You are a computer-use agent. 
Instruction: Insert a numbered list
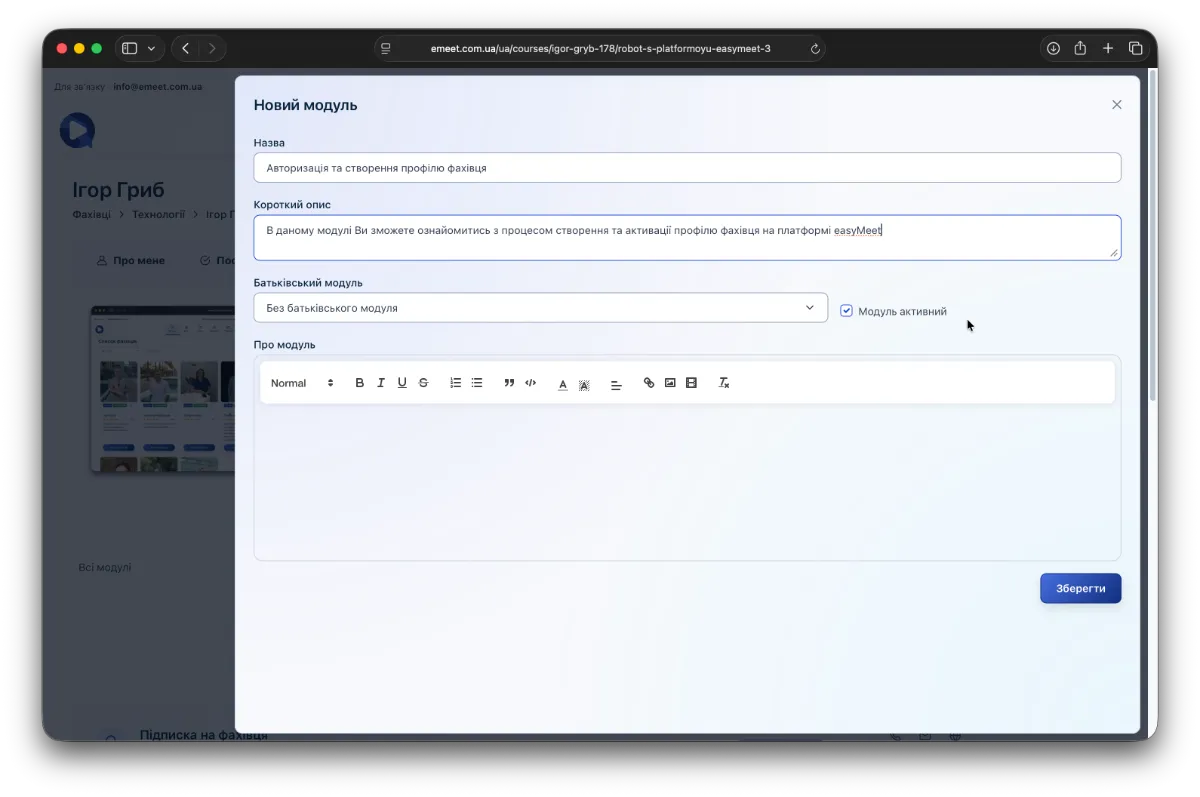pyautogui.click(x=456, y=383)
